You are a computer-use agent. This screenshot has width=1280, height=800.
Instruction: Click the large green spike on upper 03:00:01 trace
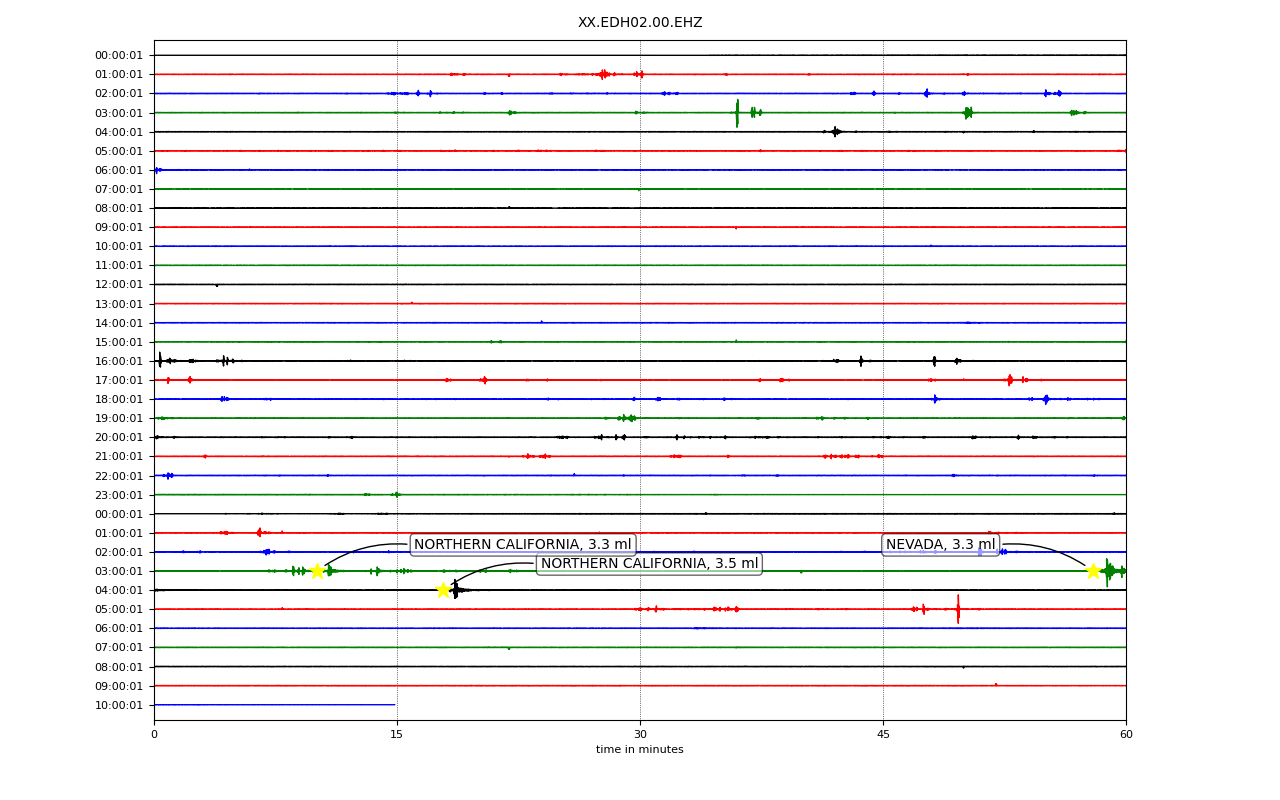pos(737,113)
